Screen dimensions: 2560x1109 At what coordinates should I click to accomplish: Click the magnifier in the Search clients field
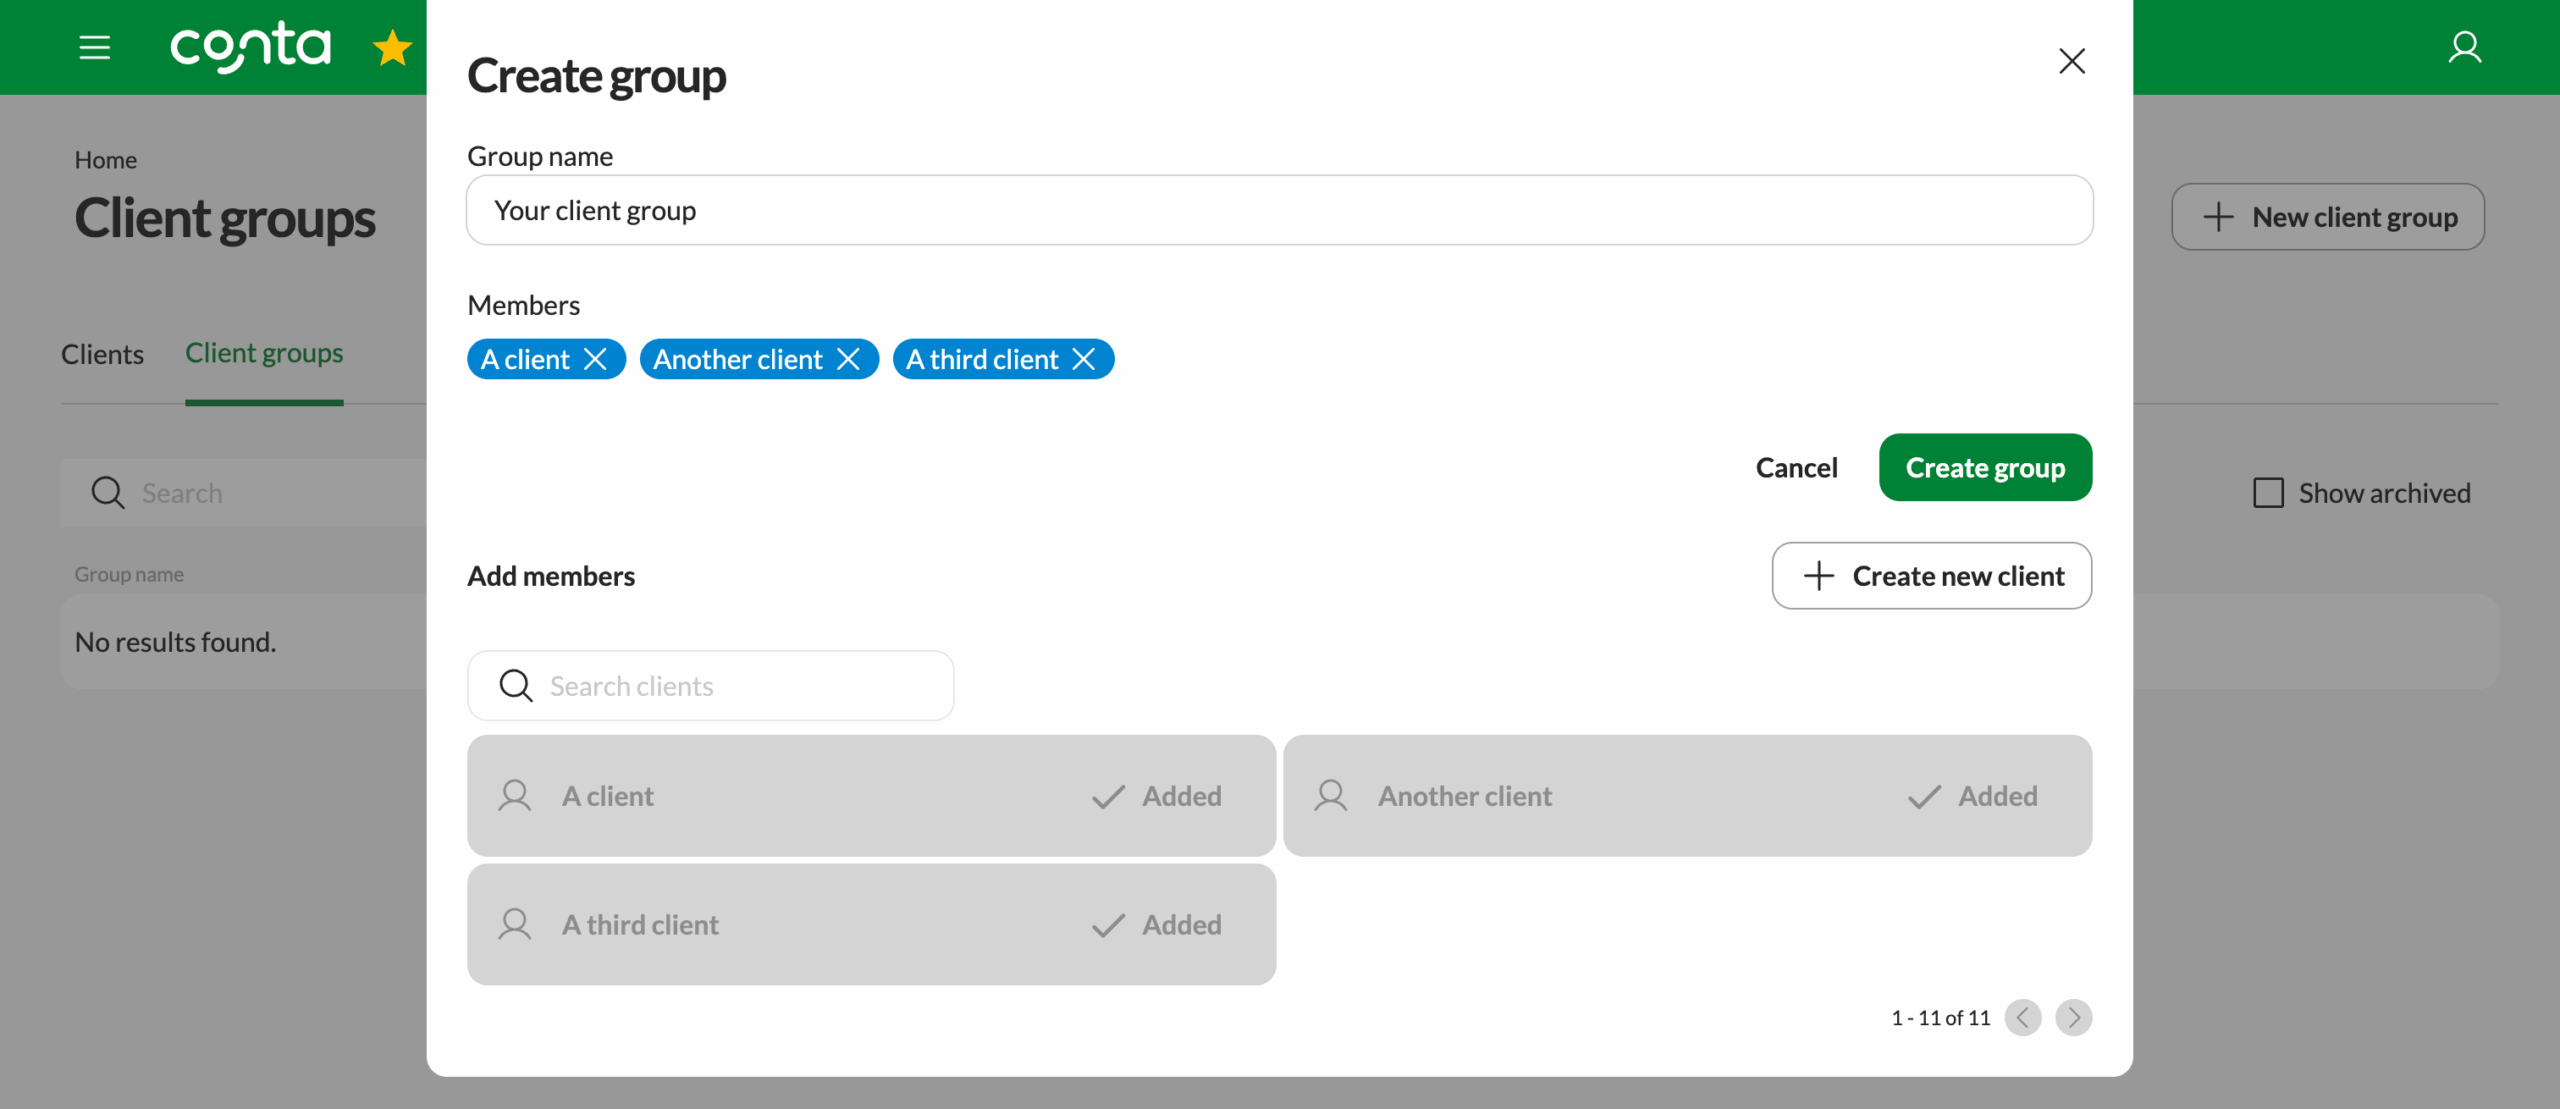tap(515, 685)
